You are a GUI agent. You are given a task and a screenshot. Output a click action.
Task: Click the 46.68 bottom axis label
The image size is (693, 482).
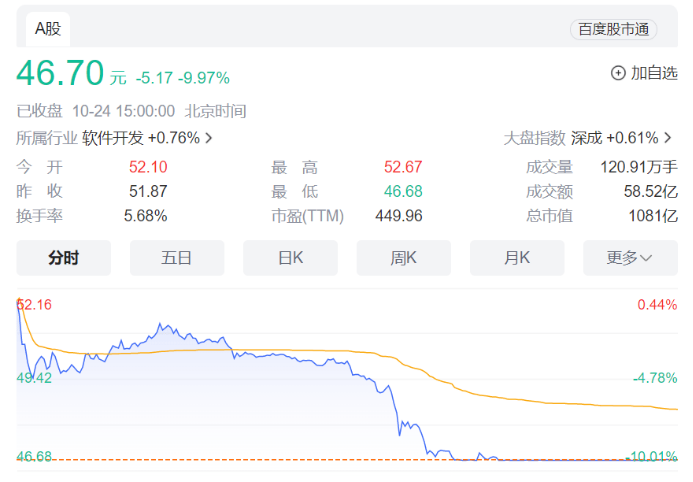click(x=33, y=456)
